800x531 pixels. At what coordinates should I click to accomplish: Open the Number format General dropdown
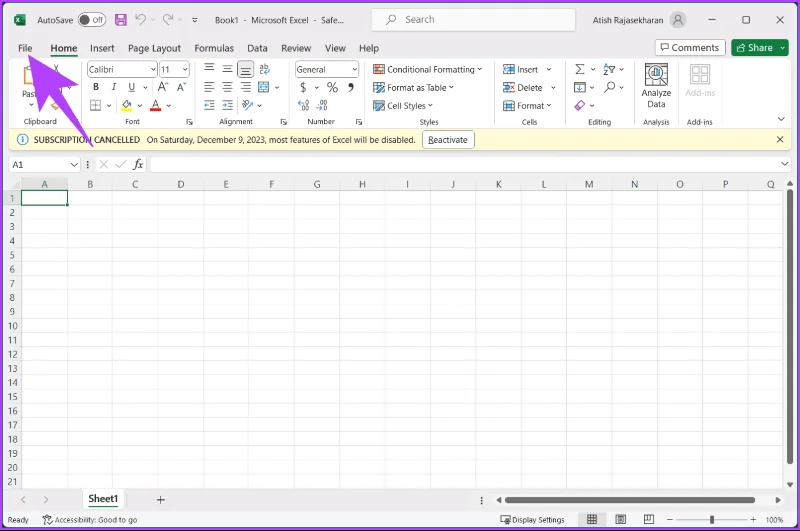354,69
